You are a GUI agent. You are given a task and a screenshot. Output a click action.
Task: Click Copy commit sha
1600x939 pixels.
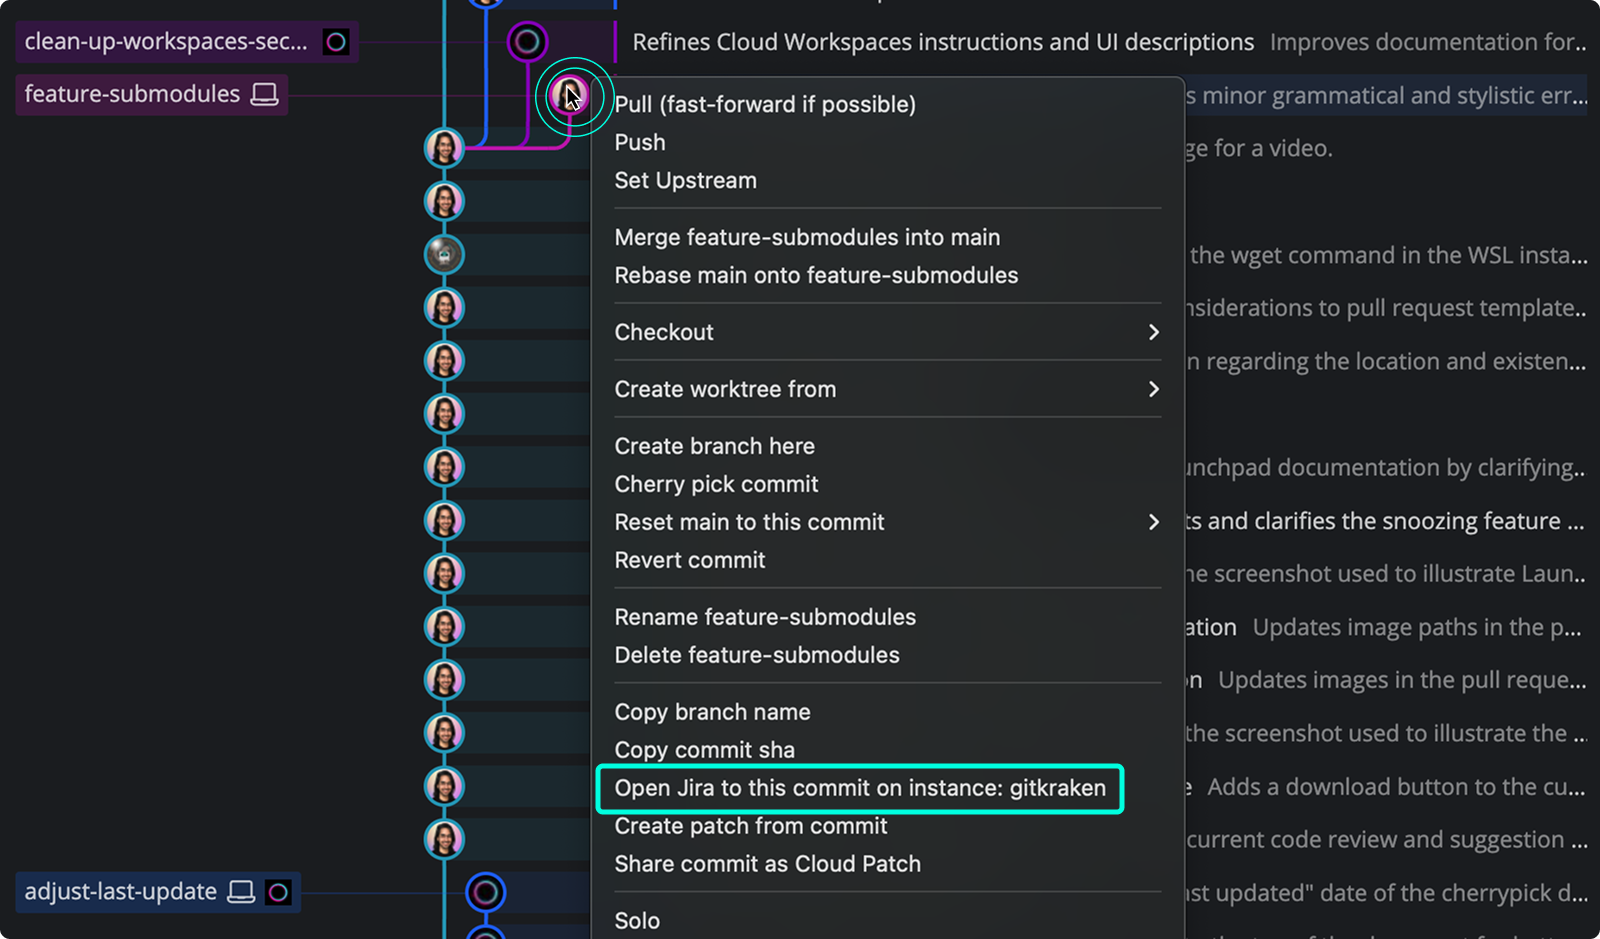[x=704, y=749]
